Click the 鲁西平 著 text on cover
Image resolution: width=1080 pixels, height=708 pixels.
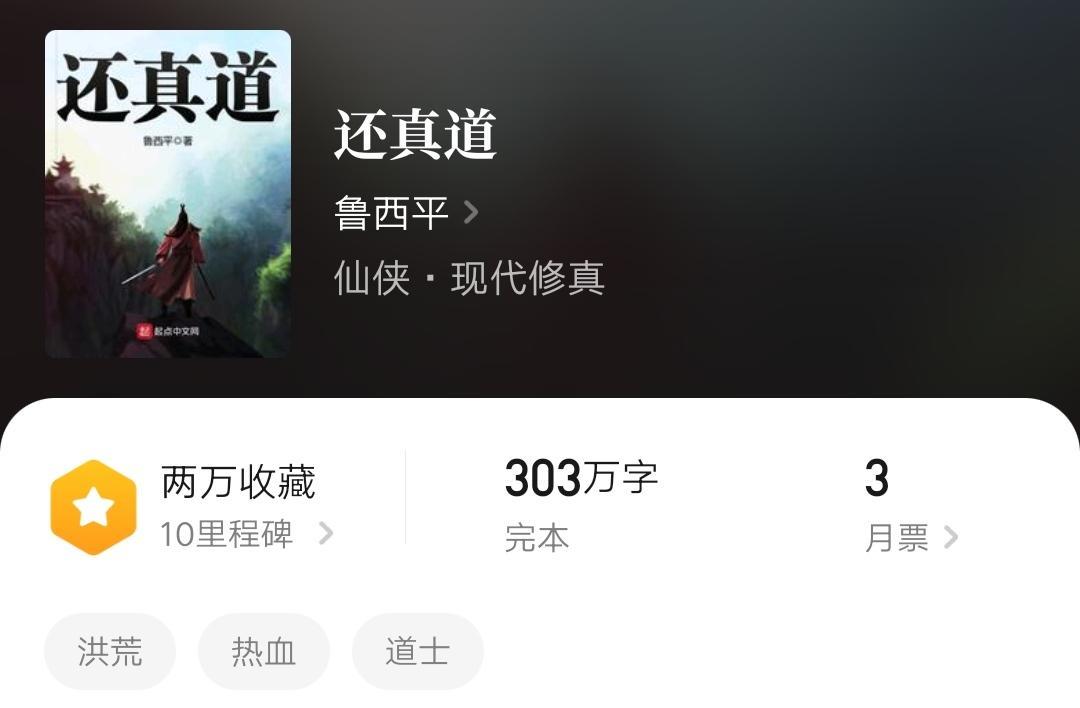[168, 141]
